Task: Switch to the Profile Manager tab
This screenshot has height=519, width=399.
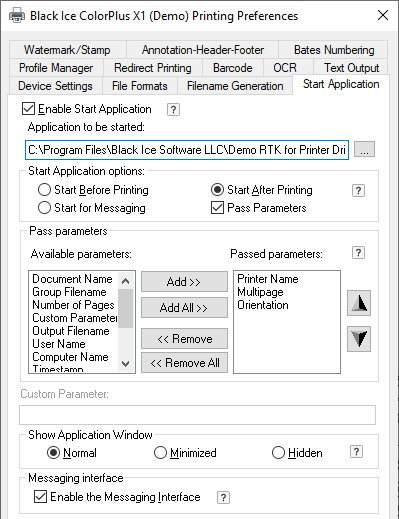Action: click(x=56, y=68)
